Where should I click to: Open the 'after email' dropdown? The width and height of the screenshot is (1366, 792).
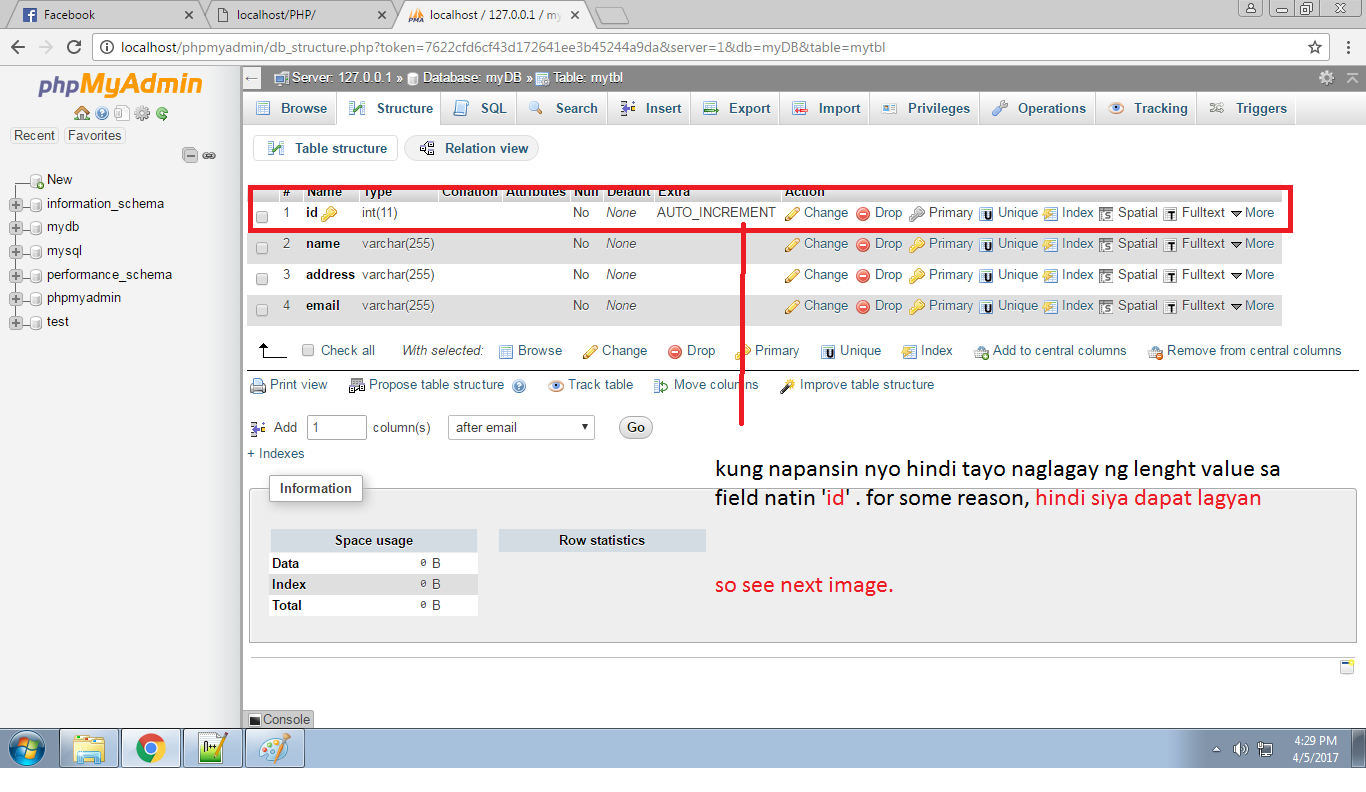520,427
